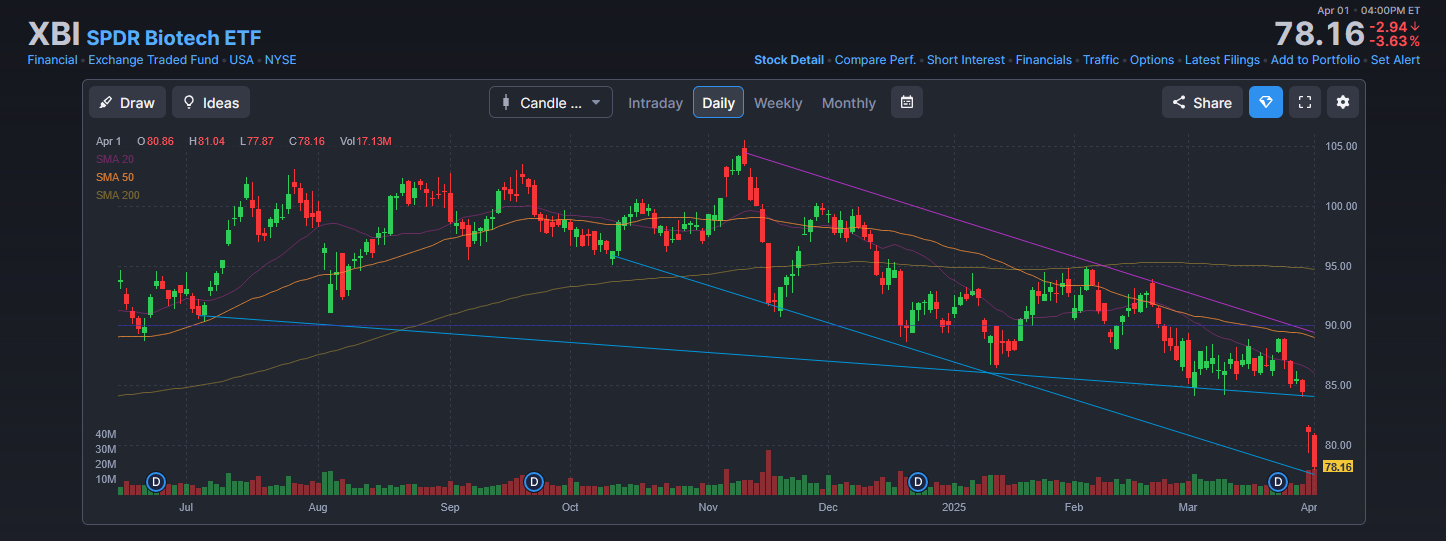Click the Share chart button

coord(1202,102)
